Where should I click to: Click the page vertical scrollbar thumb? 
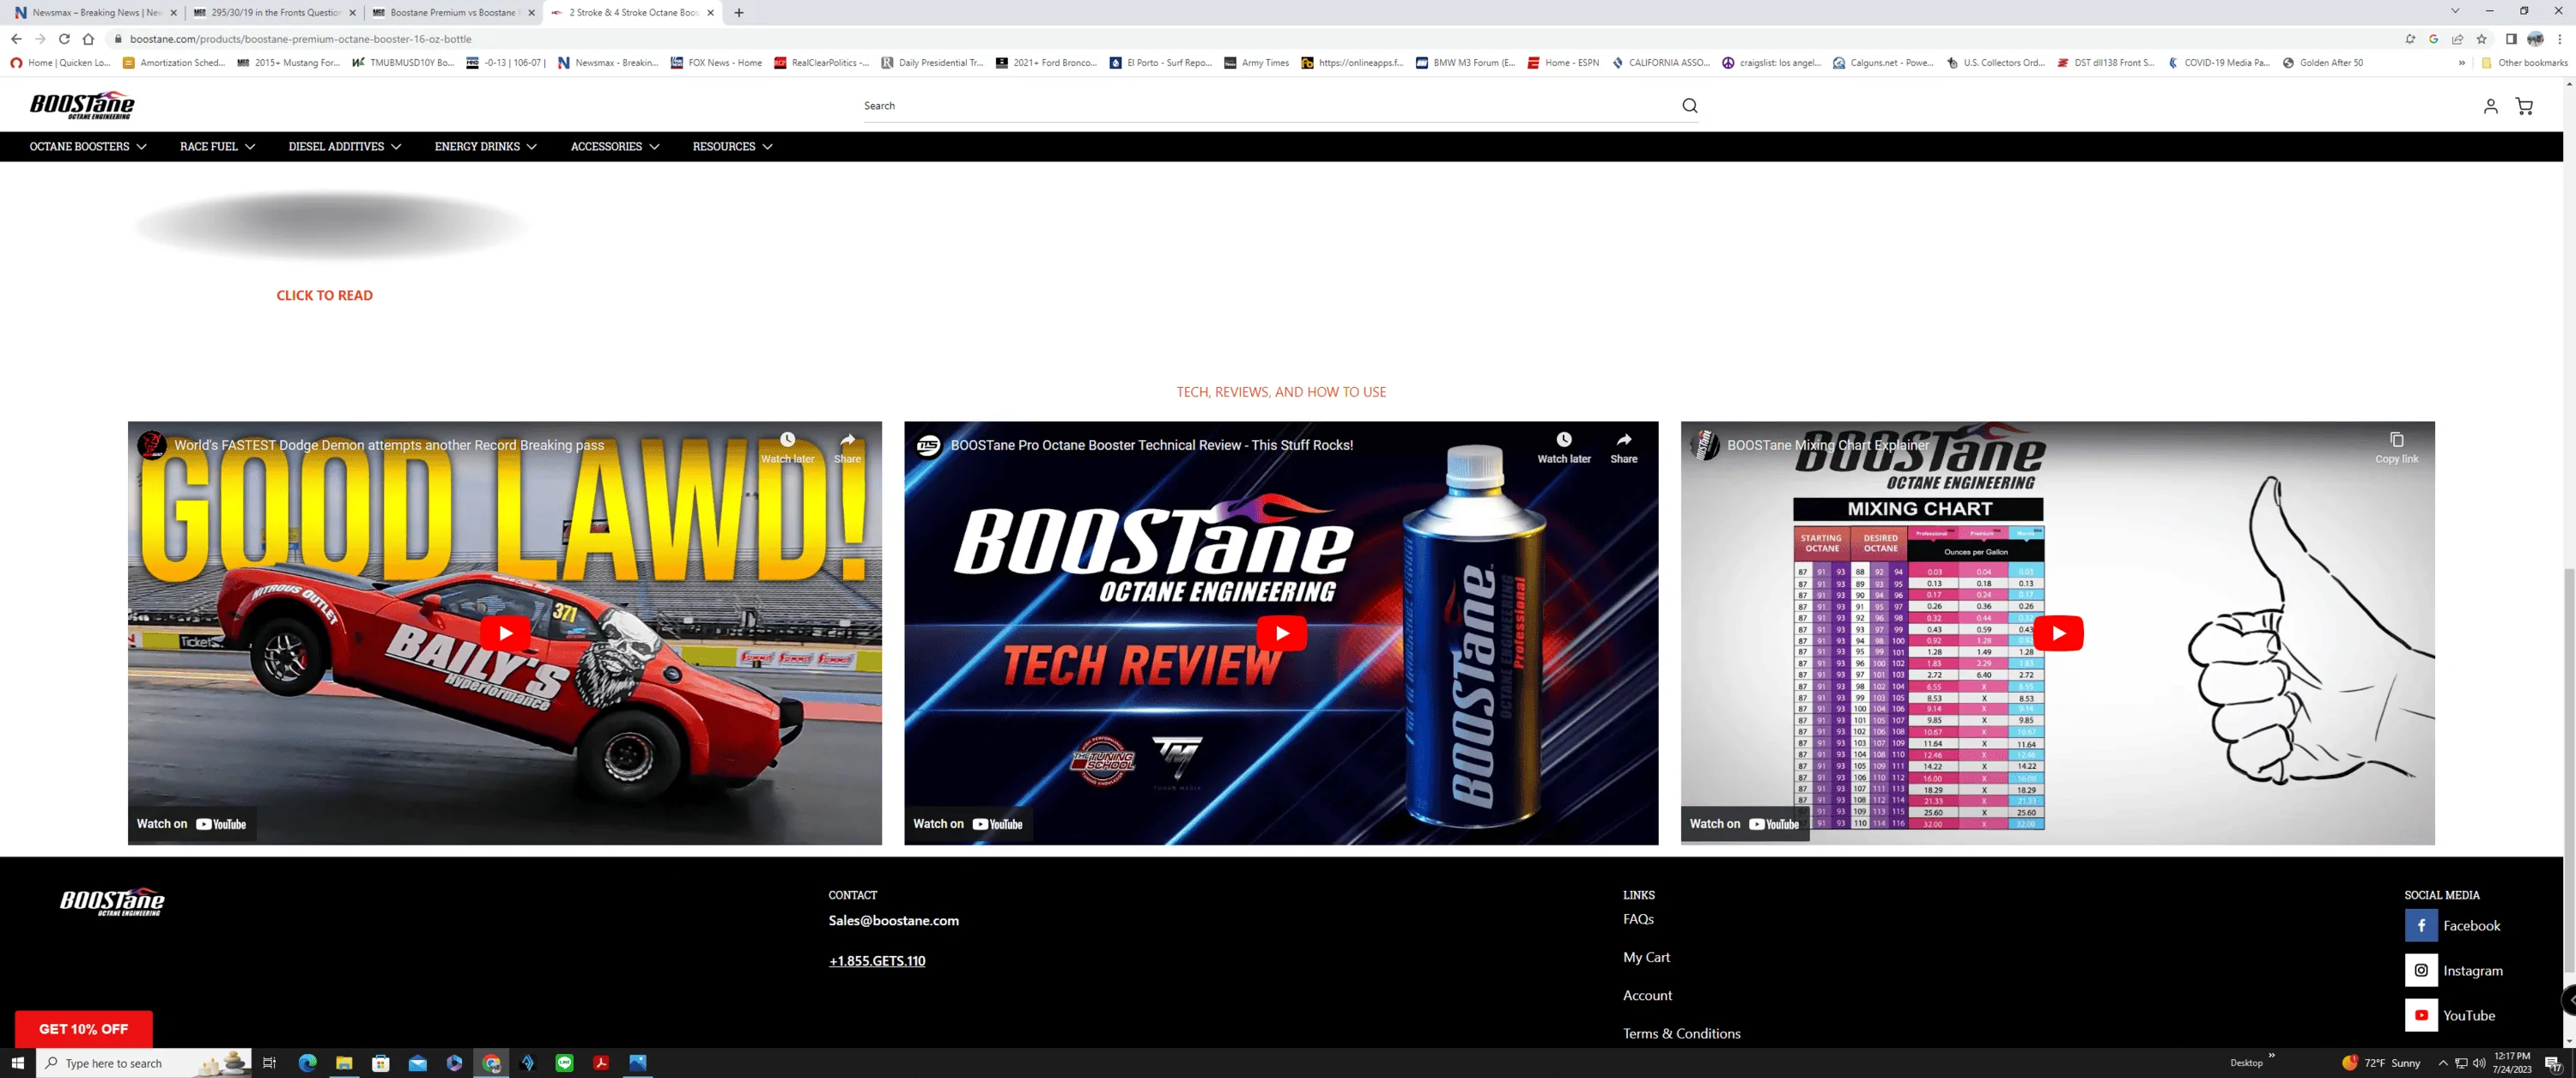click(2568, 770)
